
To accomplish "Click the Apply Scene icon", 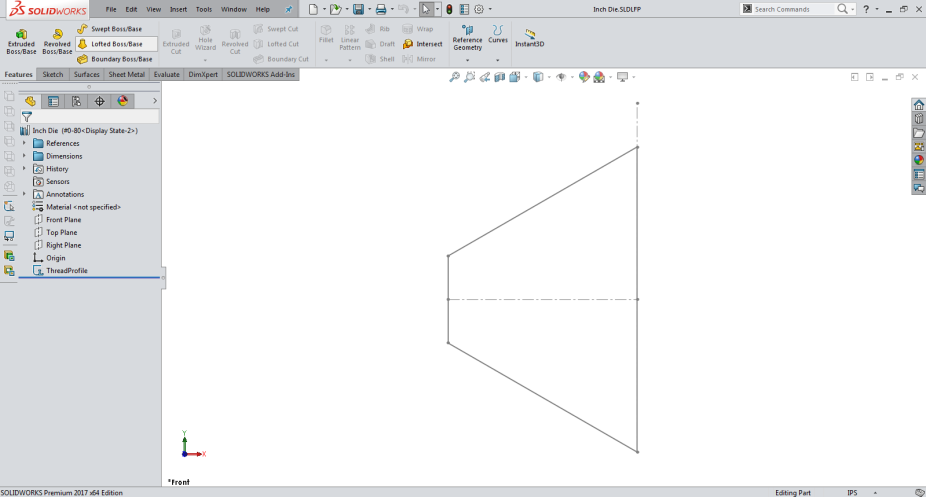I will pyautogui.click(x=599, y=77).
